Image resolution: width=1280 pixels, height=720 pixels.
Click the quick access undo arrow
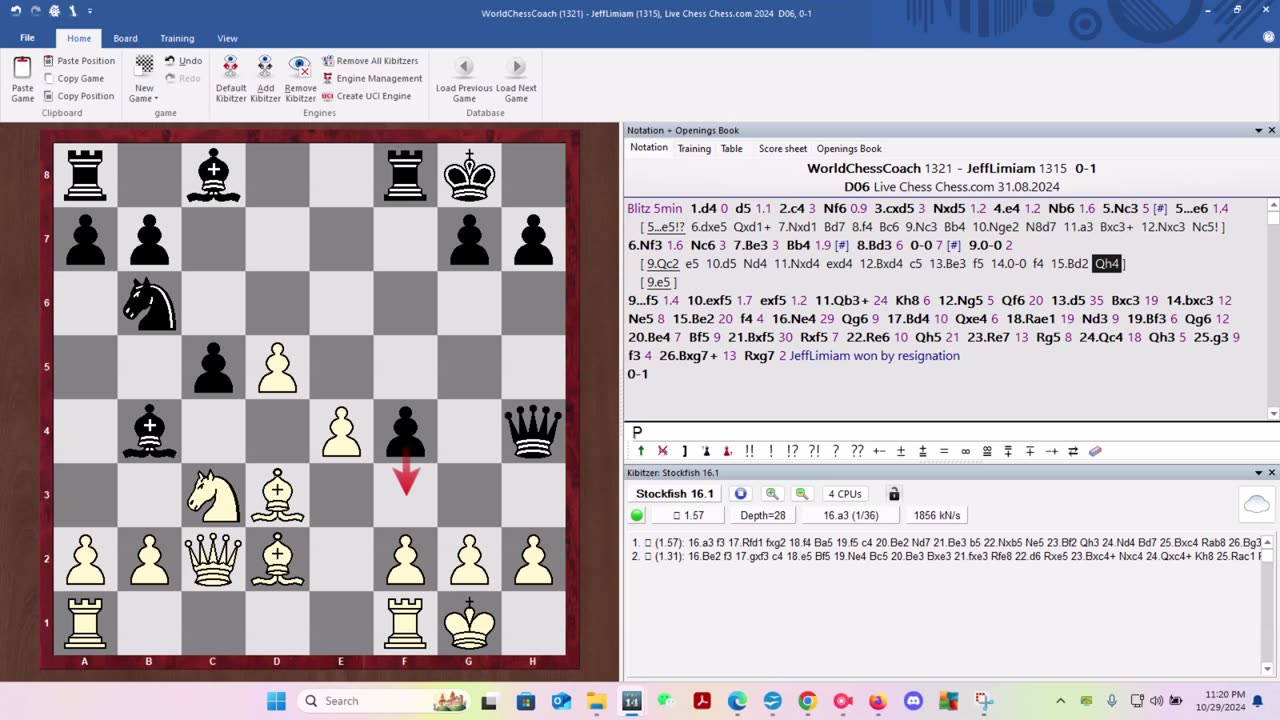coord(16,10)
